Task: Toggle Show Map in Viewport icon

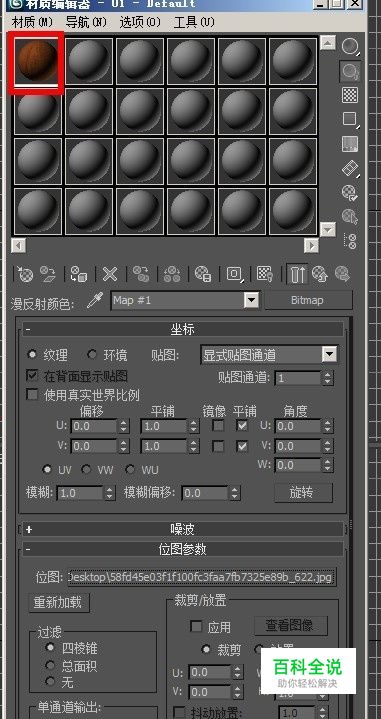Action: pos(265,274)
